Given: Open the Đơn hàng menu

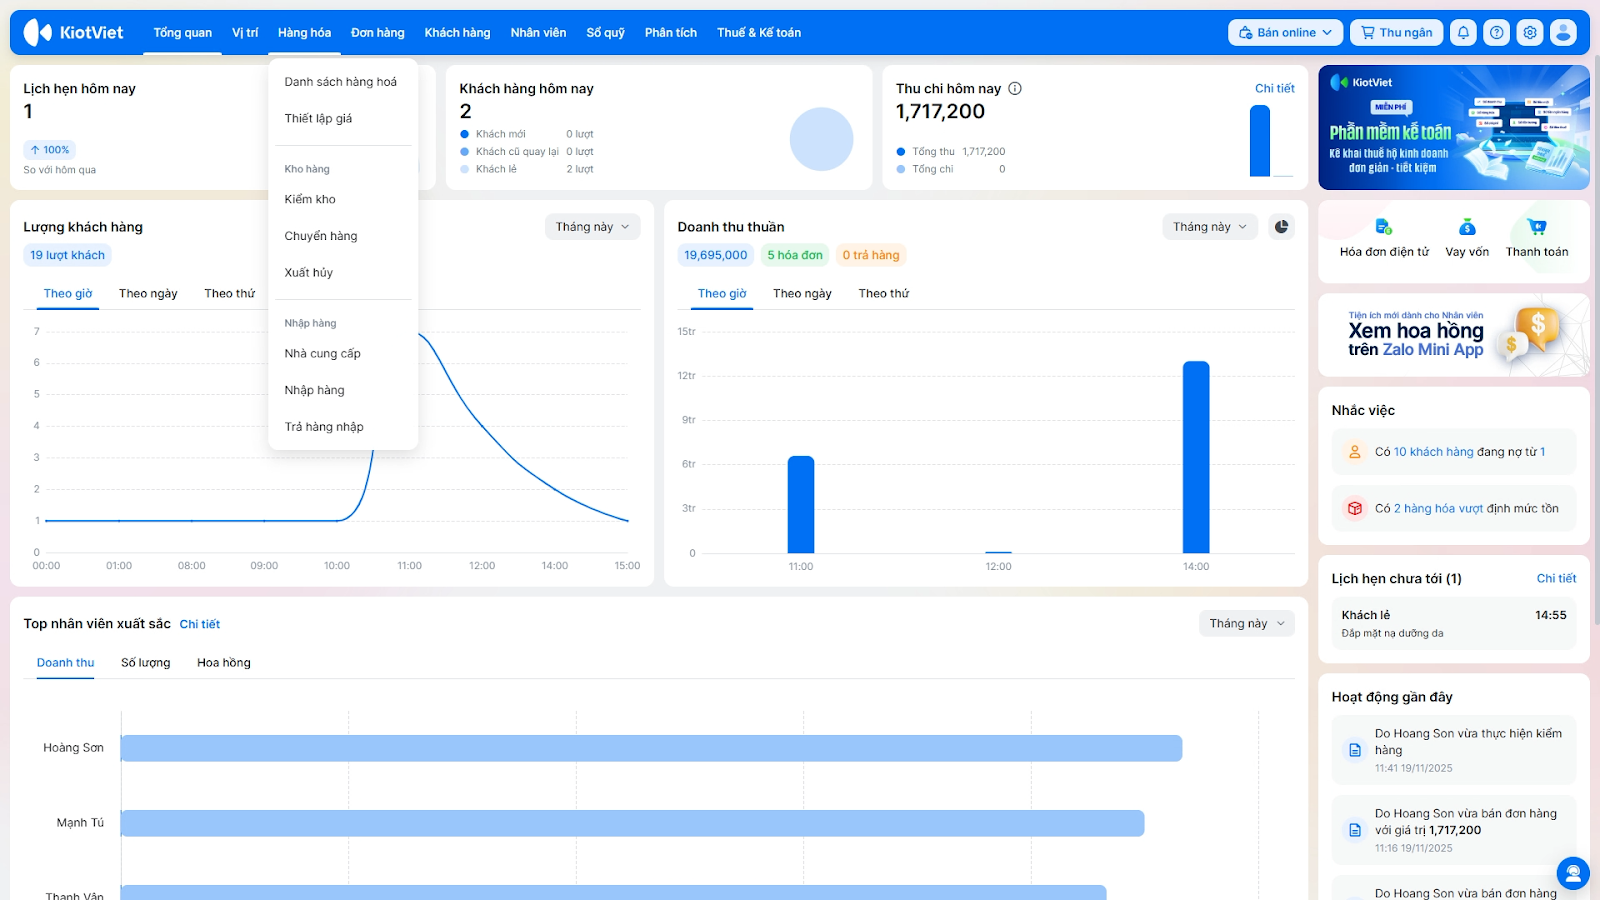Looking at the screenshot, I should point(378,33).
